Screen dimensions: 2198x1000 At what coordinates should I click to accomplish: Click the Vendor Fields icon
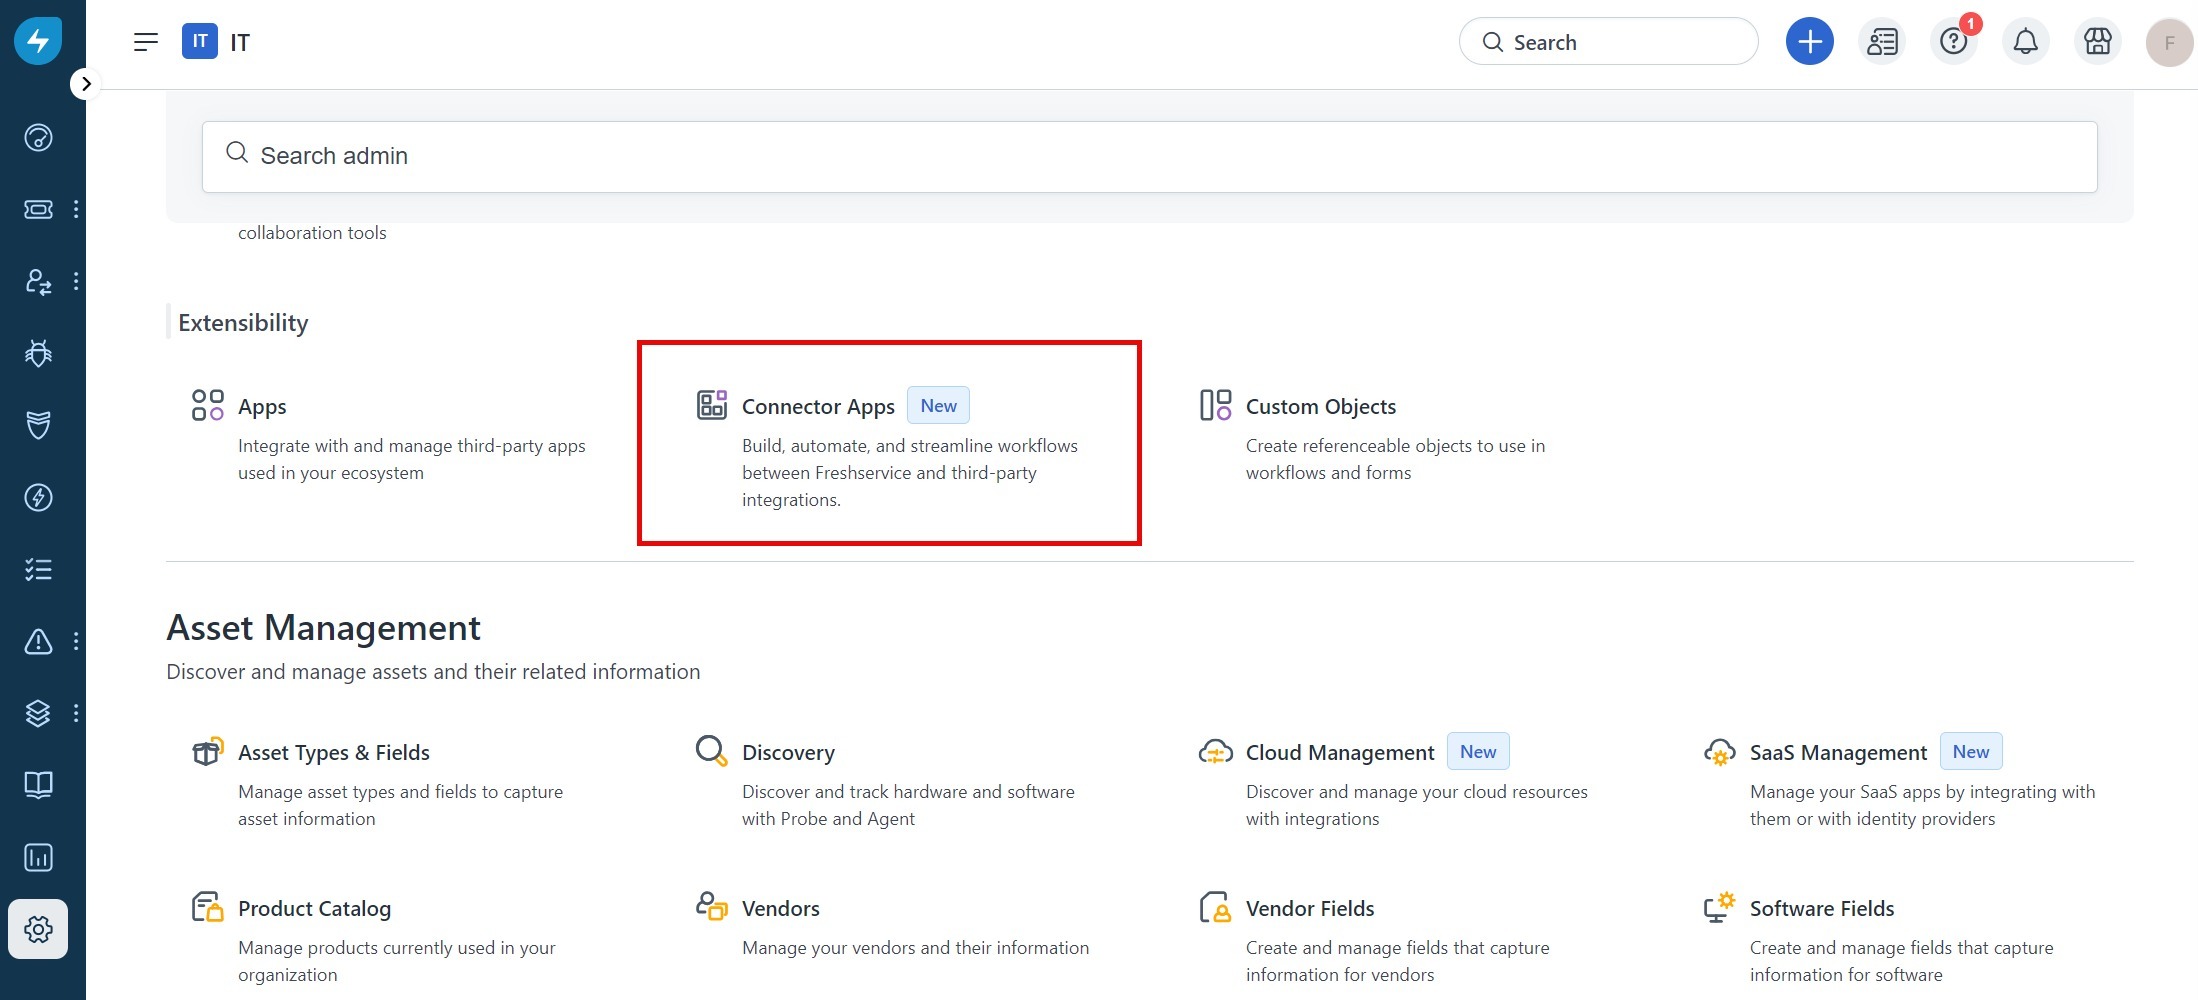click(1216, 907)
